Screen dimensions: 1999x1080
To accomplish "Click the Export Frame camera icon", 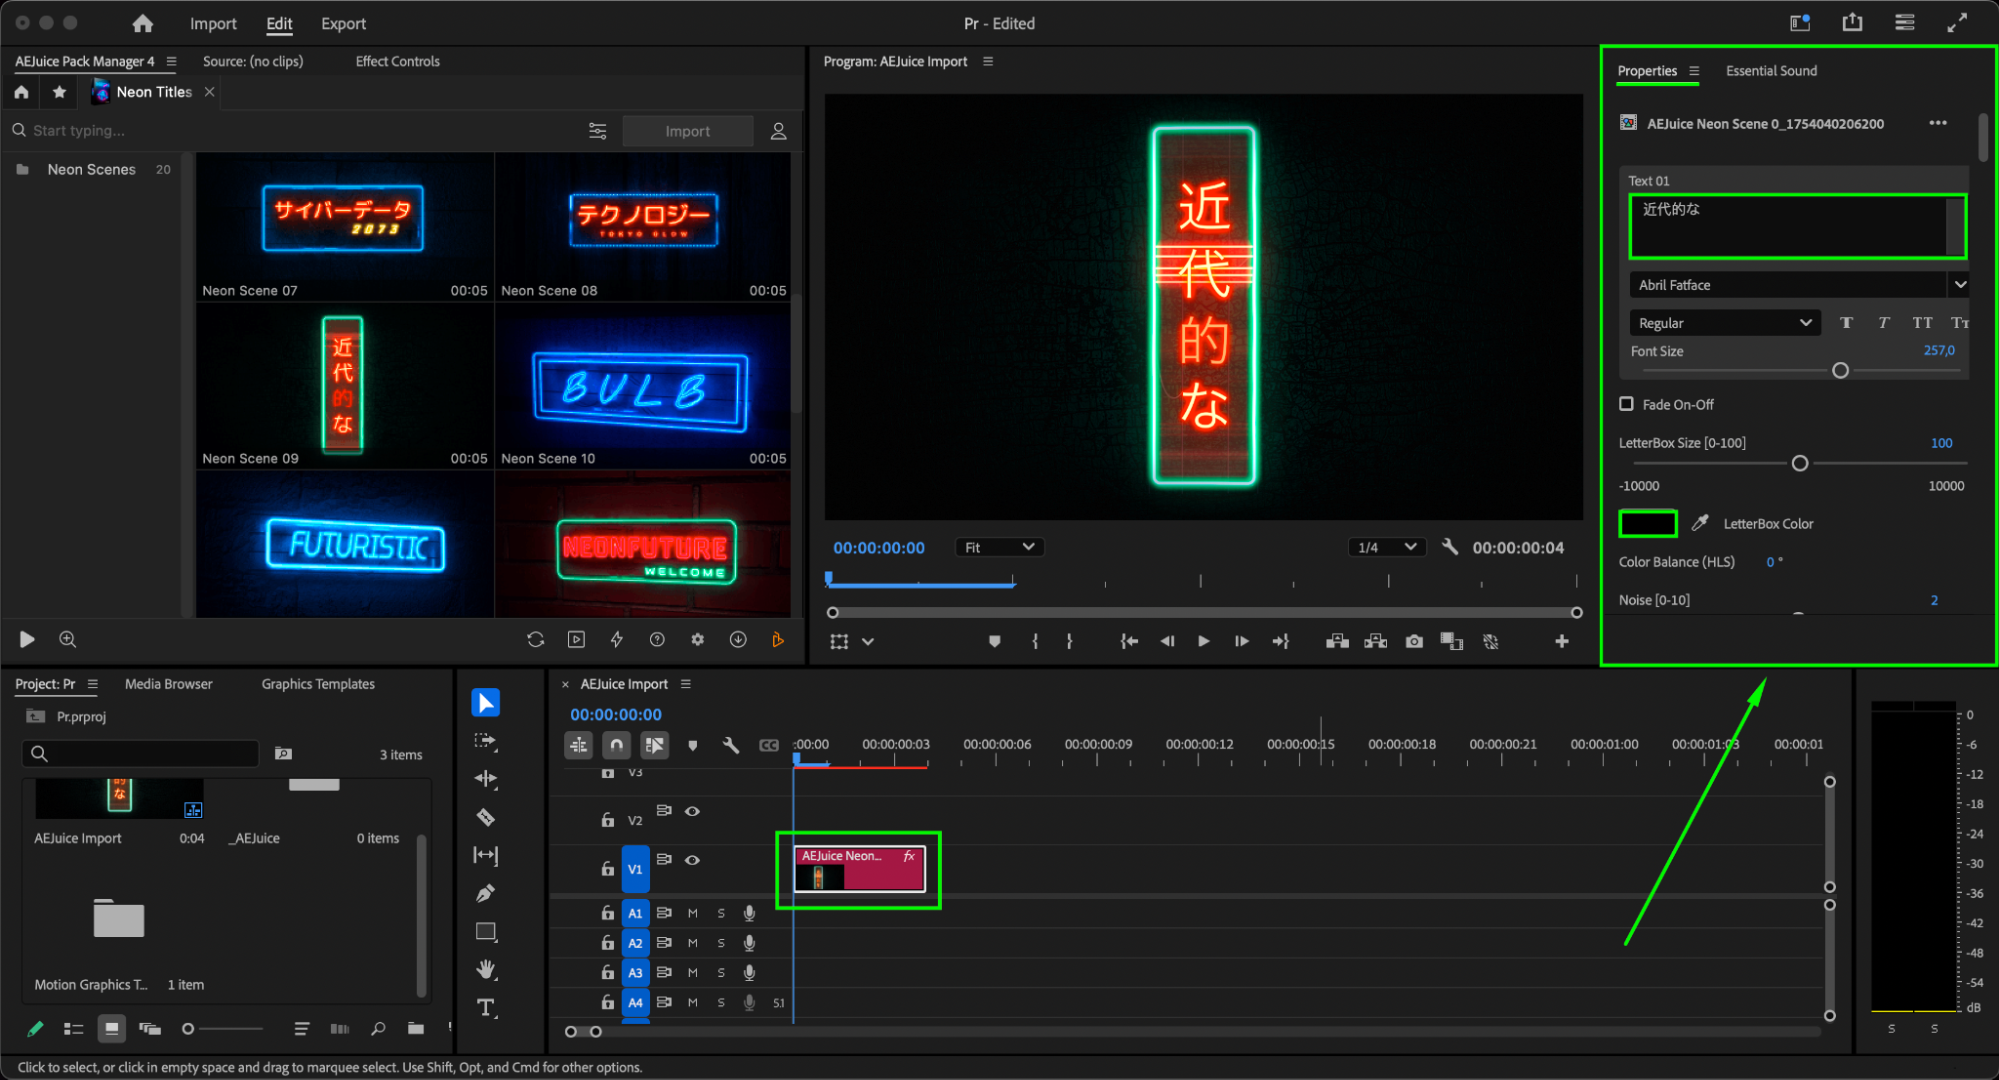I will (x=1413, y=641).
